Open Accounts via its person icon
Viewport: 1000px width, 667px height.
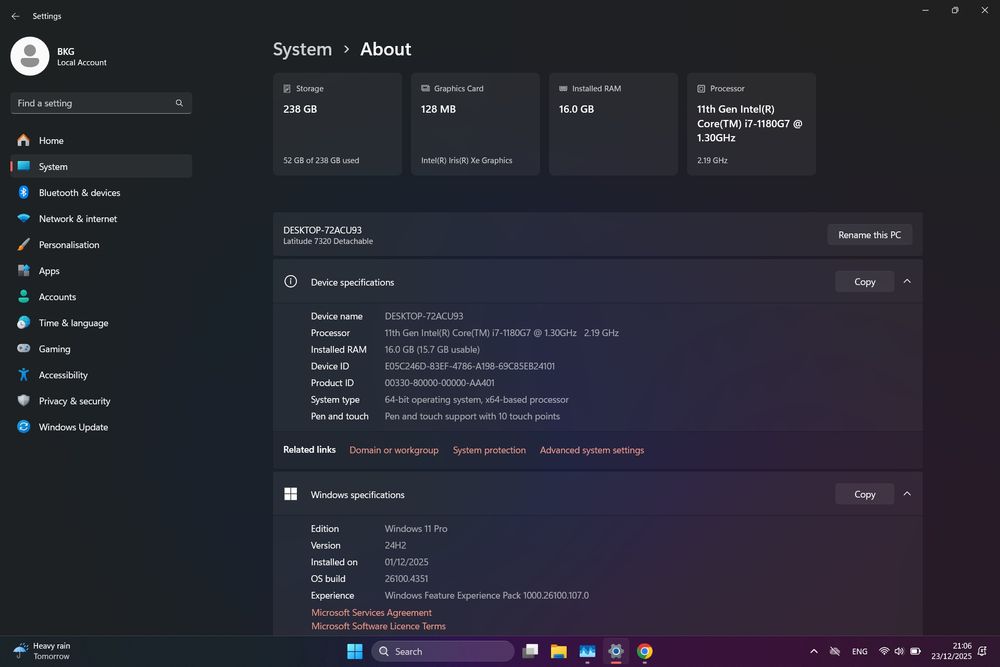coord(24,297)
